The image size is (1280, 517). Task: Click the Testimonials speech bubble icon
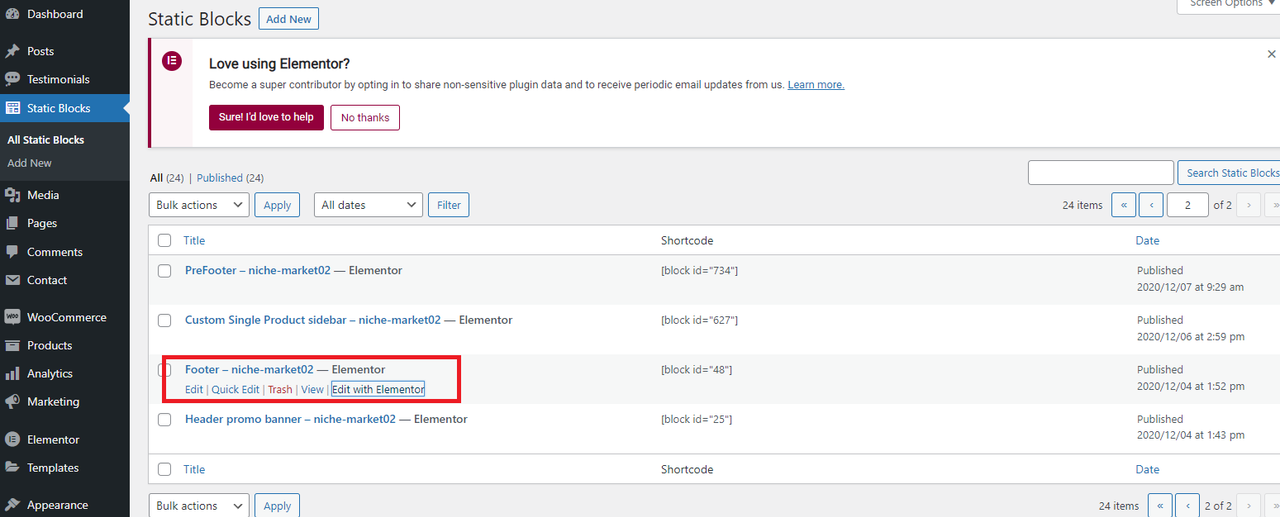[12, 79]
